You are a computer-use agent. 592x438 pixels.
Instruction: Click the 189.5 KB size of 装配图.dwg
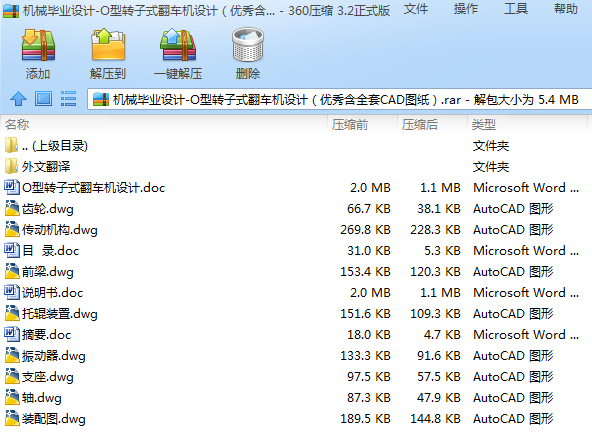coord(365,419)
